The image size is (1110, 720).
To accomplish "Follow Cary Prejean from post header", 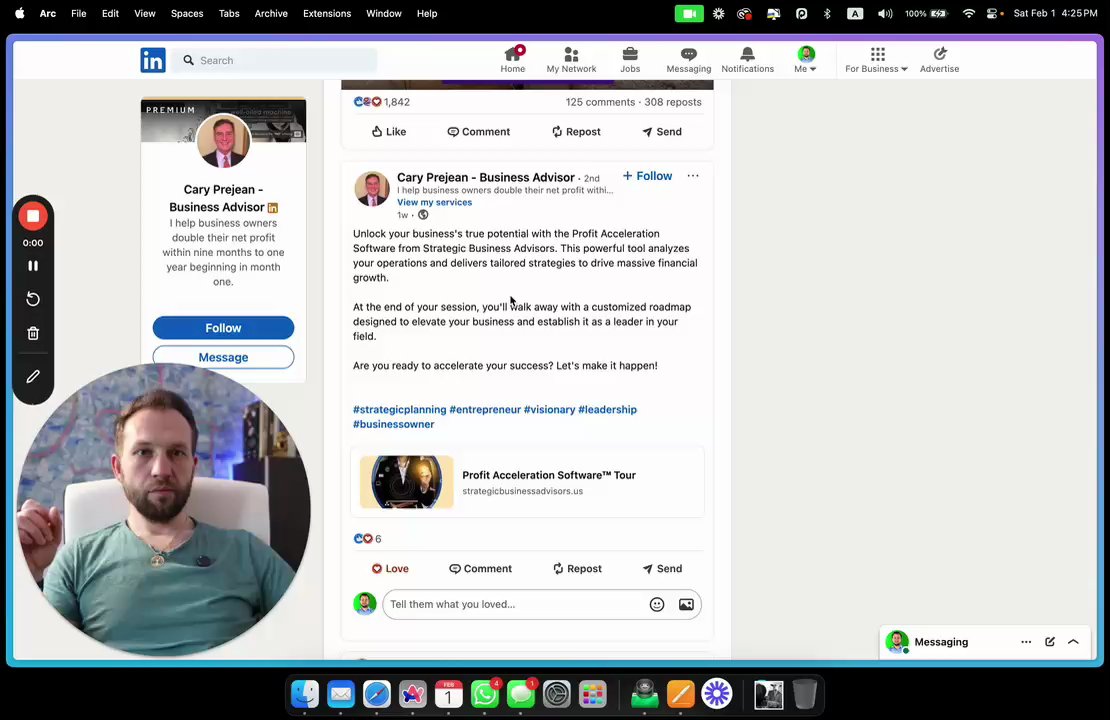I will tap(647, 176).
